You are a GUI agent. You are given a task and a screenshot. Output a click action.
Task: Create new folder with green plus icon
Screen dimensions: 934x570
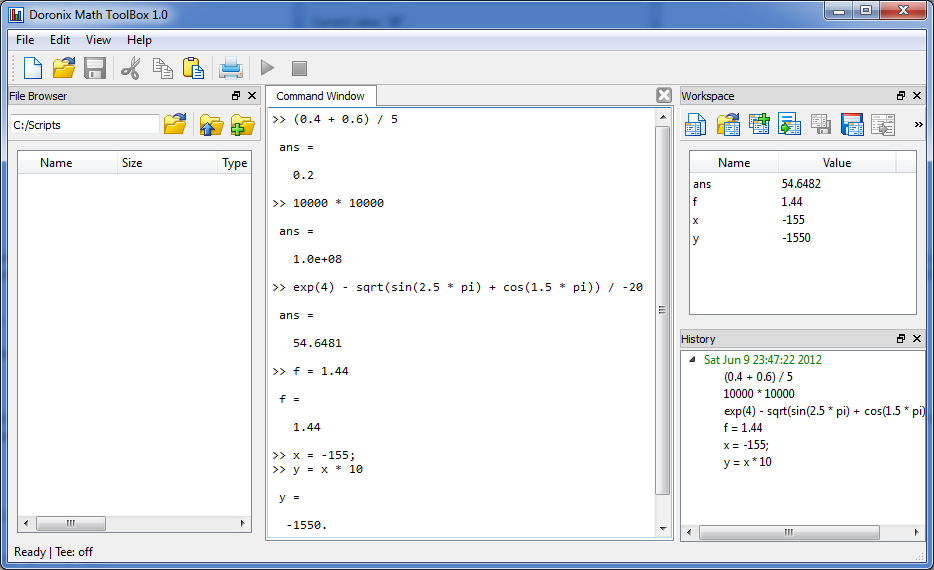242,124
